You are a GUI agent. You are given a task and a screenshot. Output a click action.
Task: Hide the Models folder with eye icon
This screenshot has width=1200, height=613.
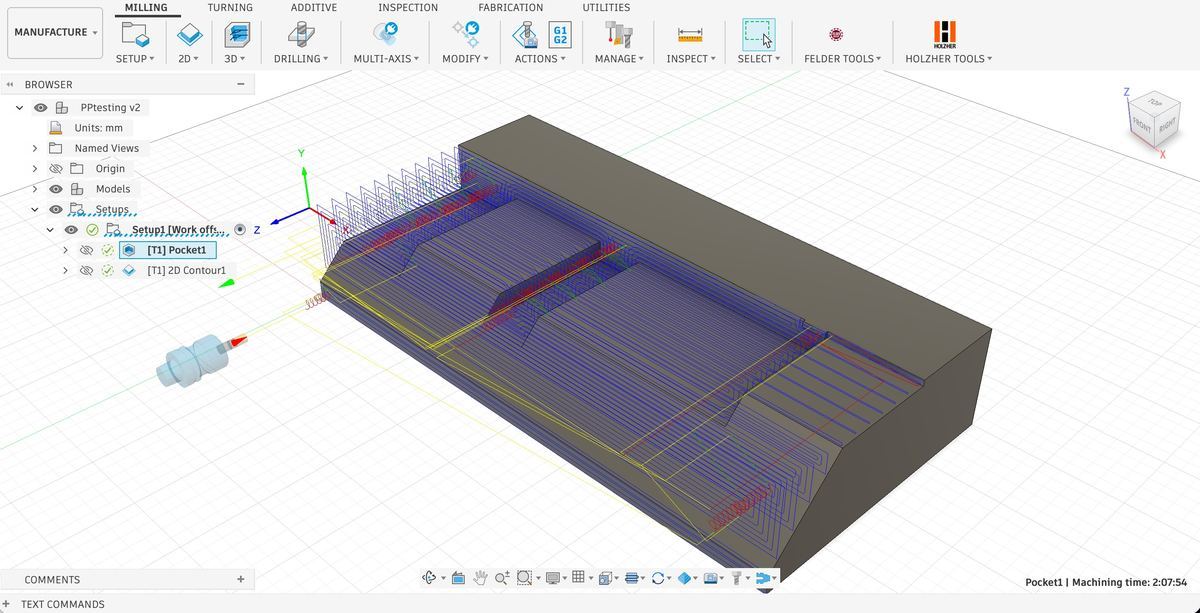click(x=56, y=188)
